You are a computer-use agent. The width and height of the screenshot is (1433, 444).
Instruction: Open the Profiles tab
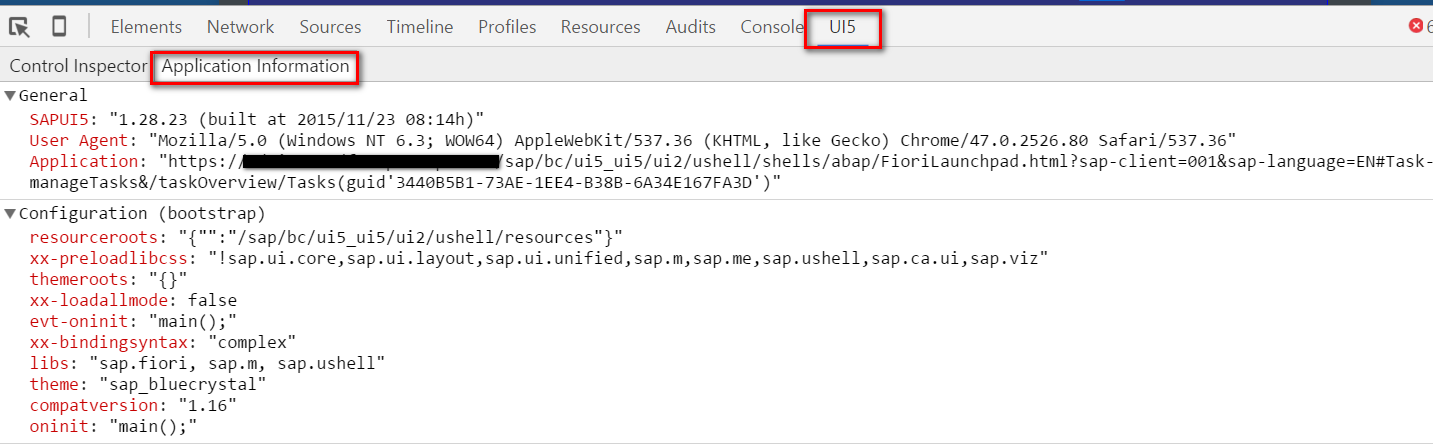point(507,27)
